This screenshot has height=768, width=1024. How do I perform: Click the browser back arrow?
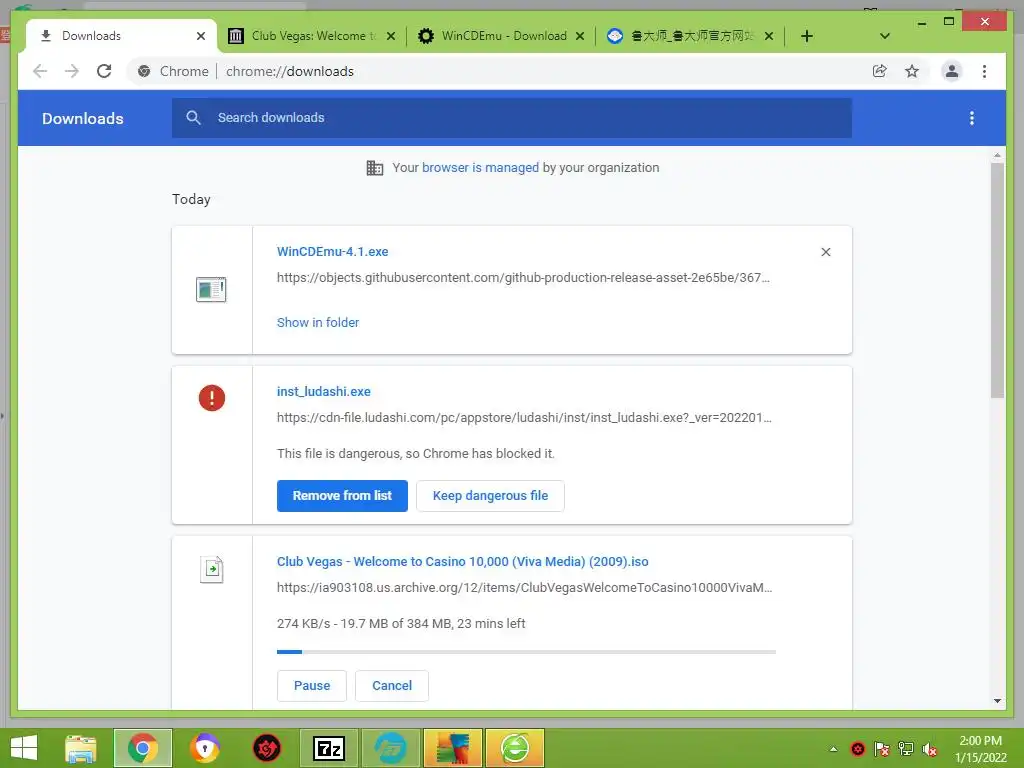coord(40,71)
